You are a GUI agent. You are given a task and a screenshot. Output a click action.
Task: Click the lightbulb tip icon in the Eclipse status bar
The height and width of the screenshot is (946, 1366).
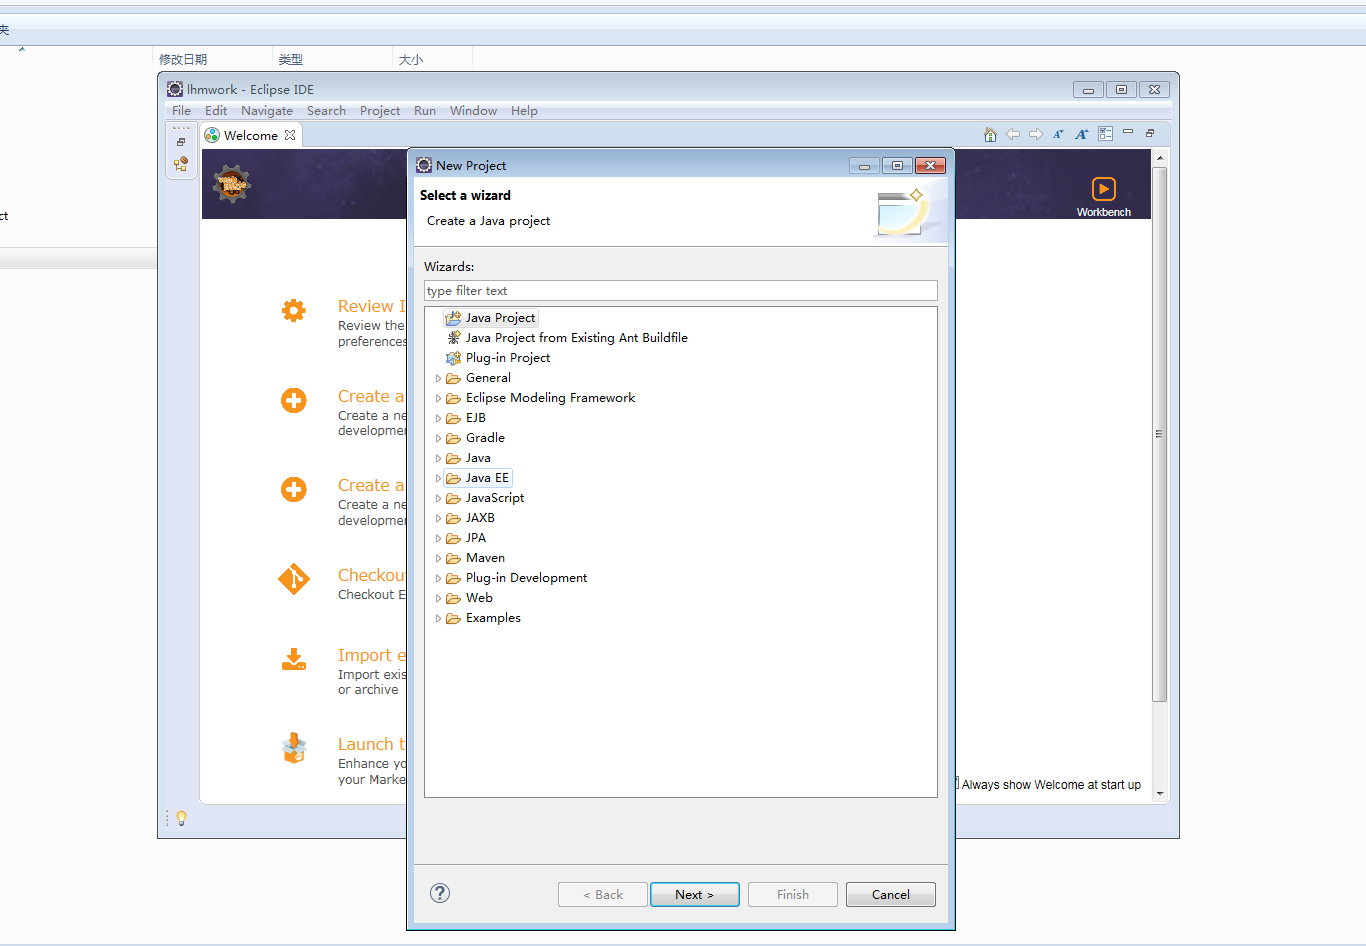(182, 818)
